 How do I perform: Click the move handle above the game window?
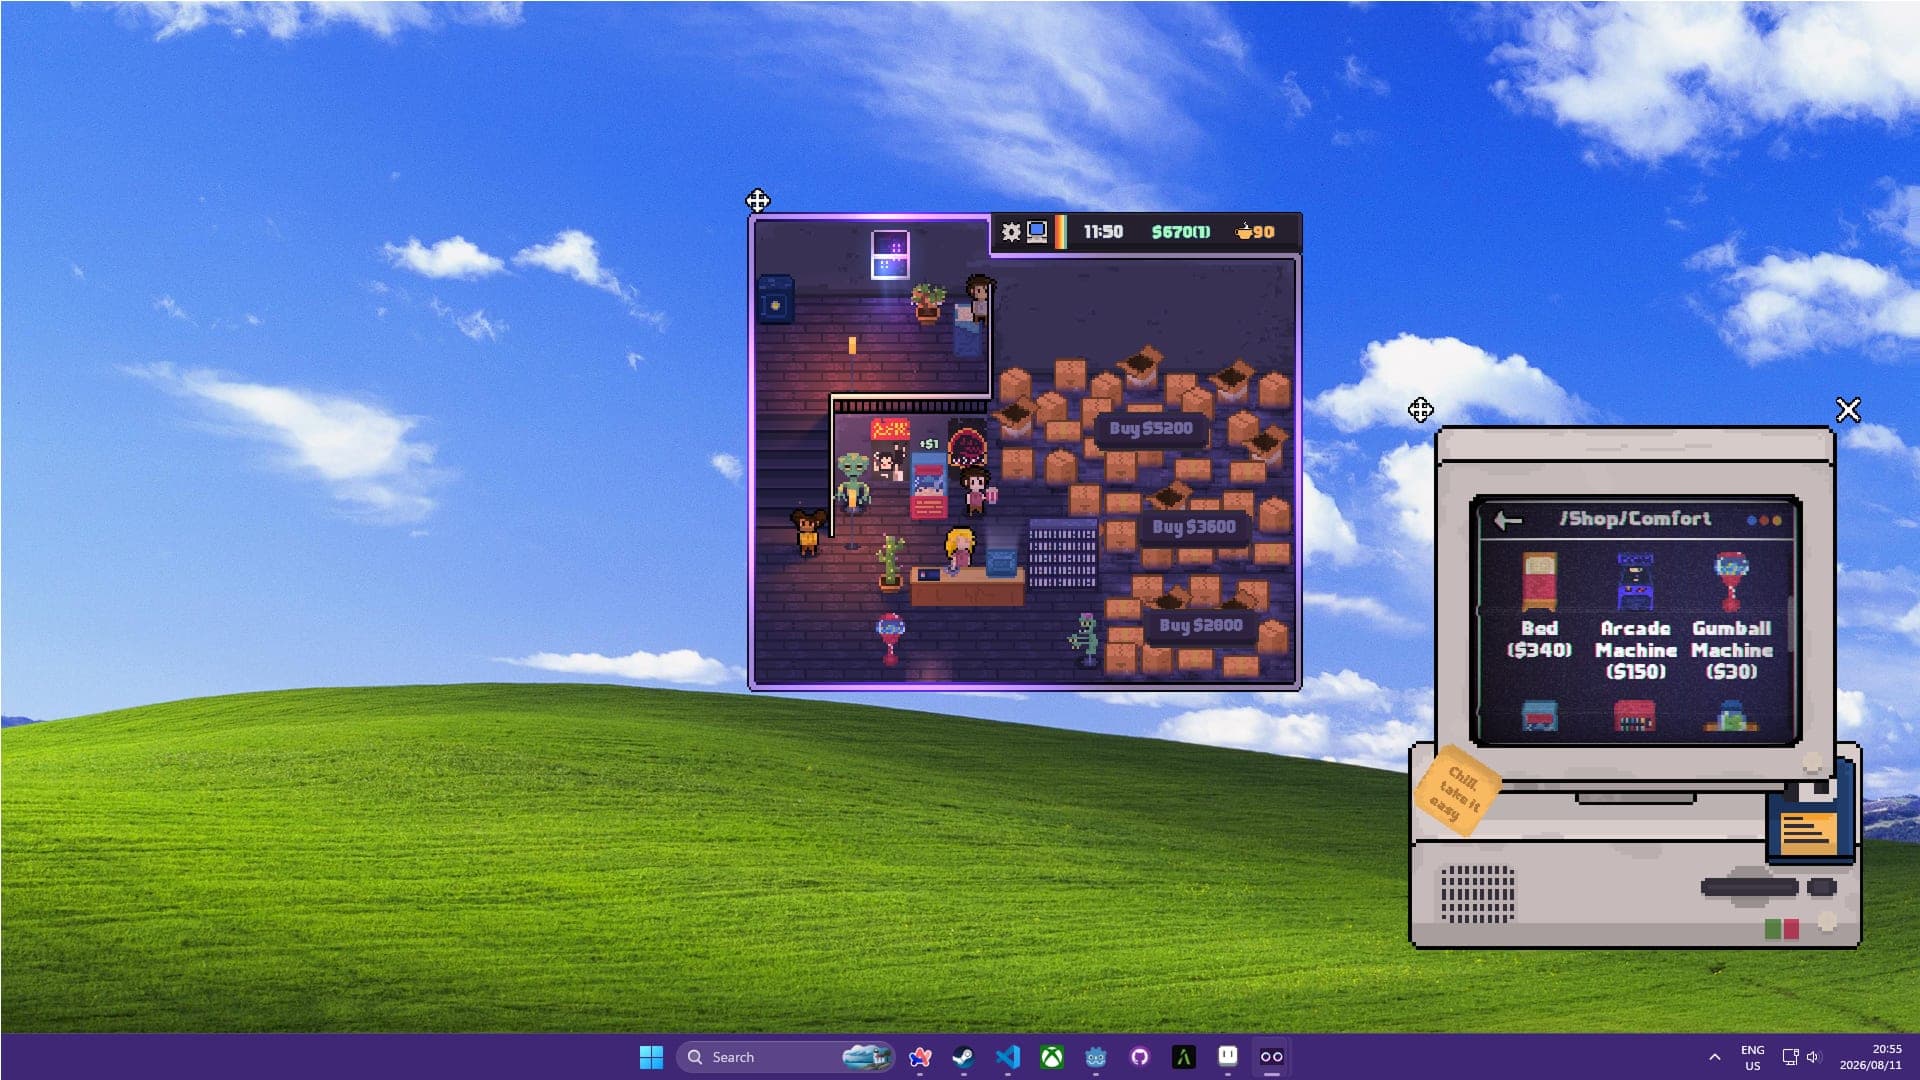758,201
